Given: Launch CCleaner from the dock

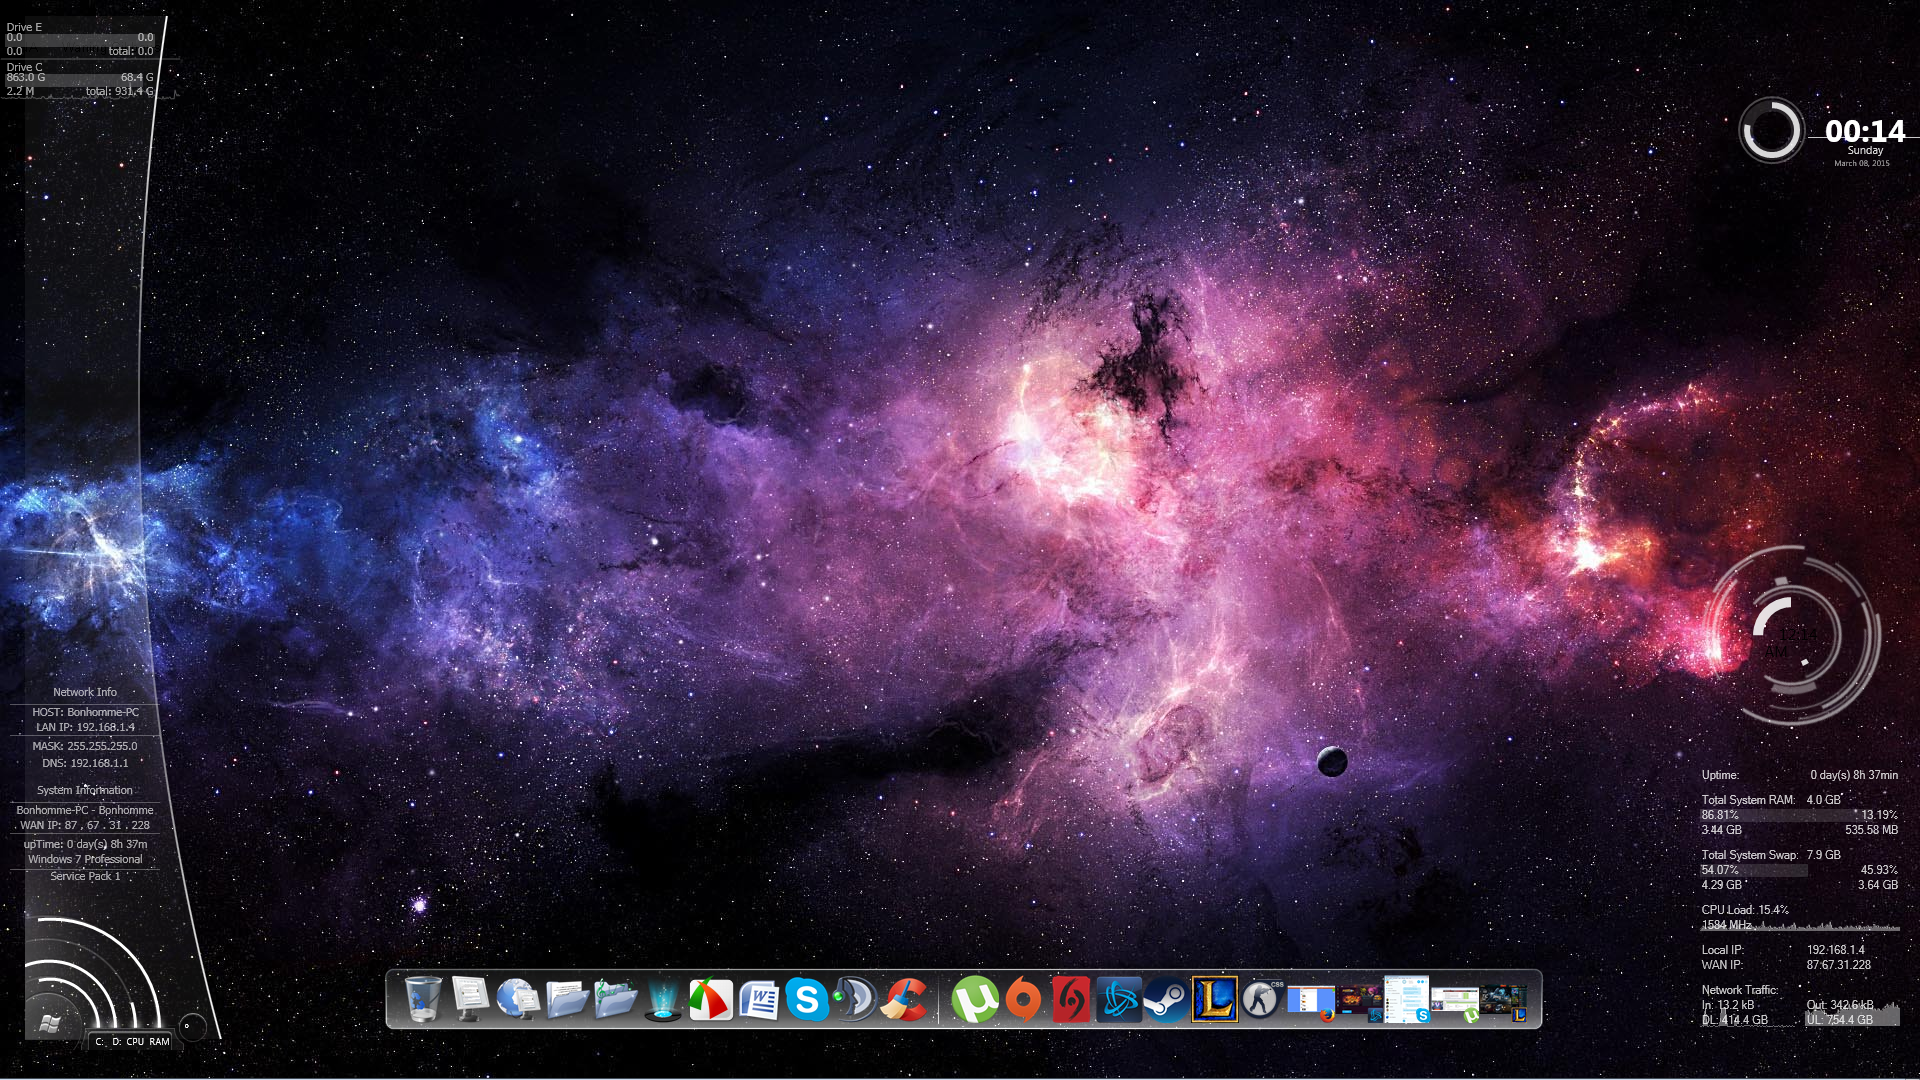Looking at the screenshot, I should [x=903, y=999].
